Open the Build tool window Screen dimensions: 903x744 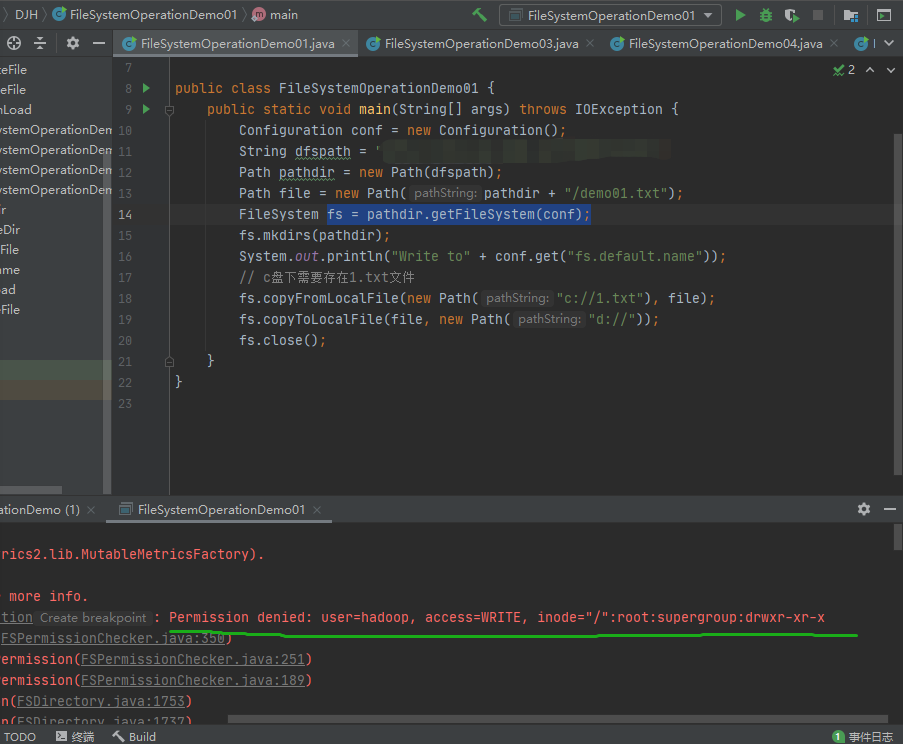click(134, 737)
